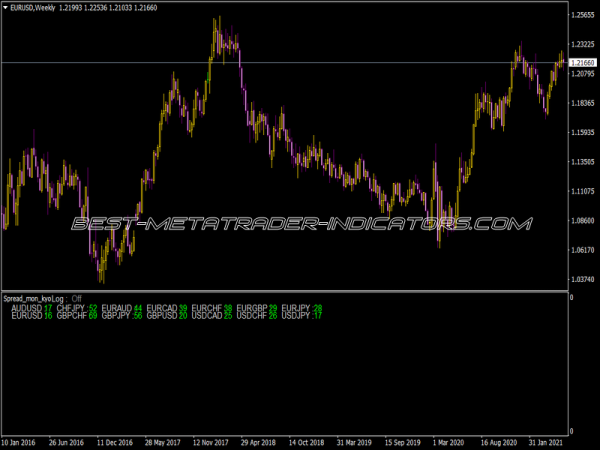Select USDCAD in the spread panel
This screenshot has width=600, height=450.
(x=207, y=316)
